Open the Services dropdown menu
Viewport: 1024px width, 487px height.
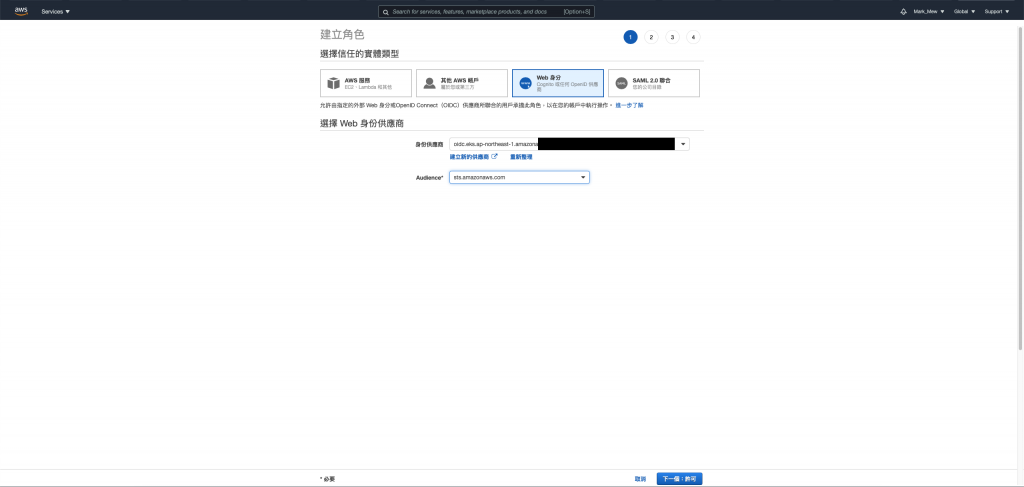(x=56, y=12)
